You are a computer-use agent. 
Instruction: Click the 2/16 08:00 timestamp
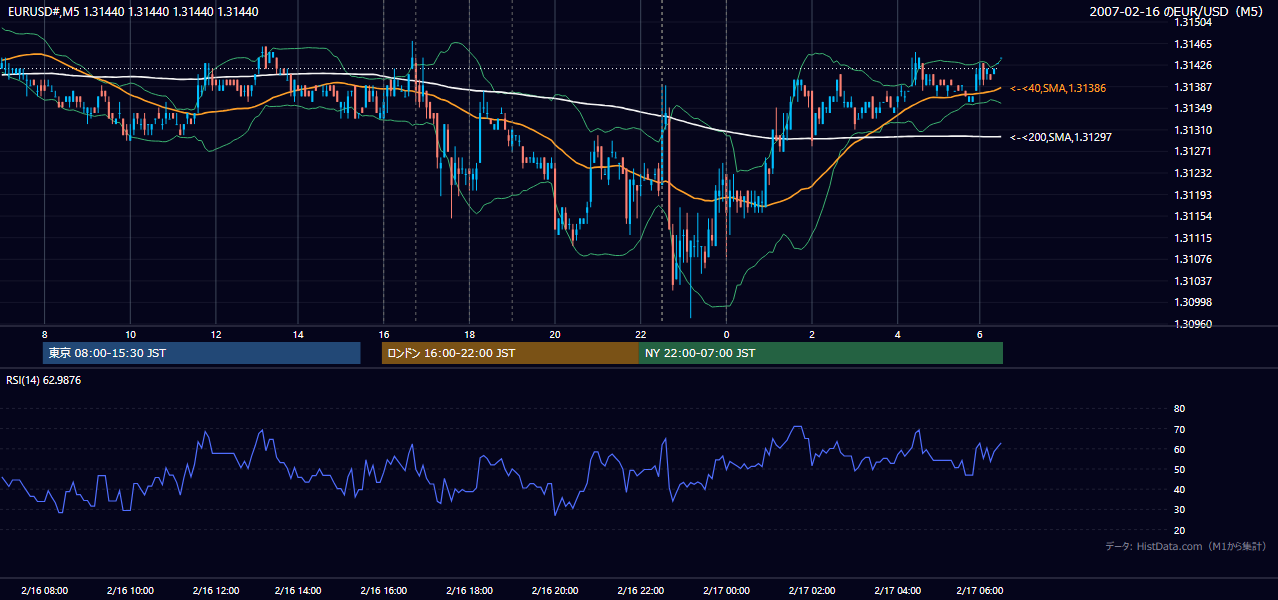pyautogui.click(x=44, y=590)
